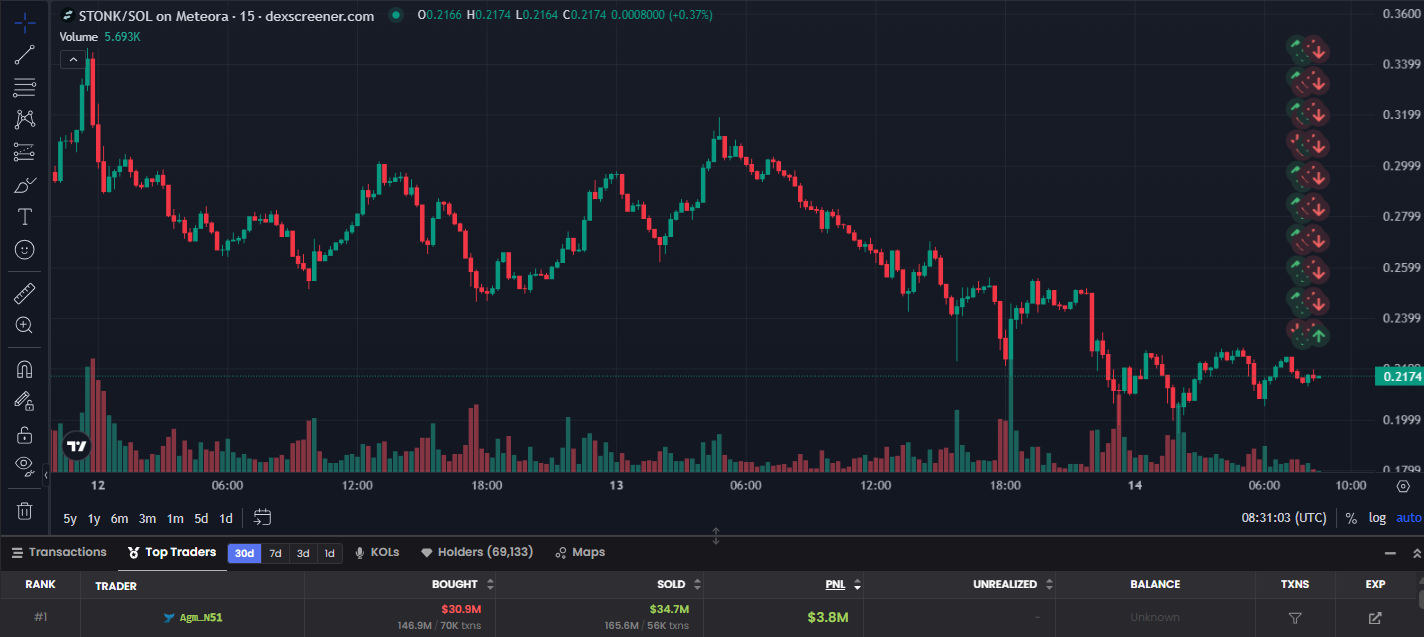Image resolution: width=1424 pixels, height=637 pixels.
Task: Open the long/short position prediction tool
Action: (25, 152)
